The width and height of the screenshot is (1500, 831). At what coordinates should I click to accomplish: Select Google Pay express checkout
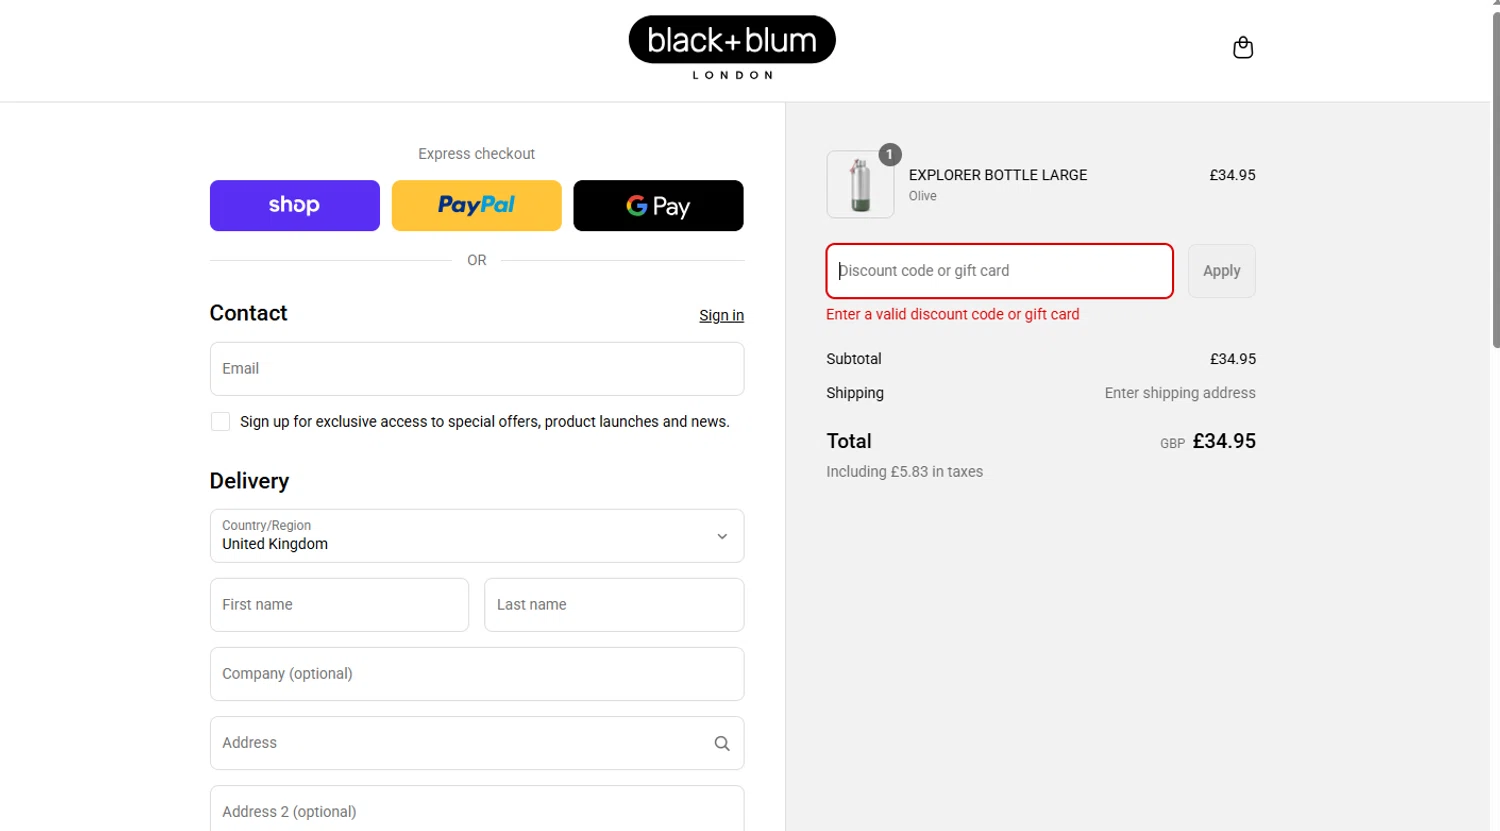pos(658,205)
